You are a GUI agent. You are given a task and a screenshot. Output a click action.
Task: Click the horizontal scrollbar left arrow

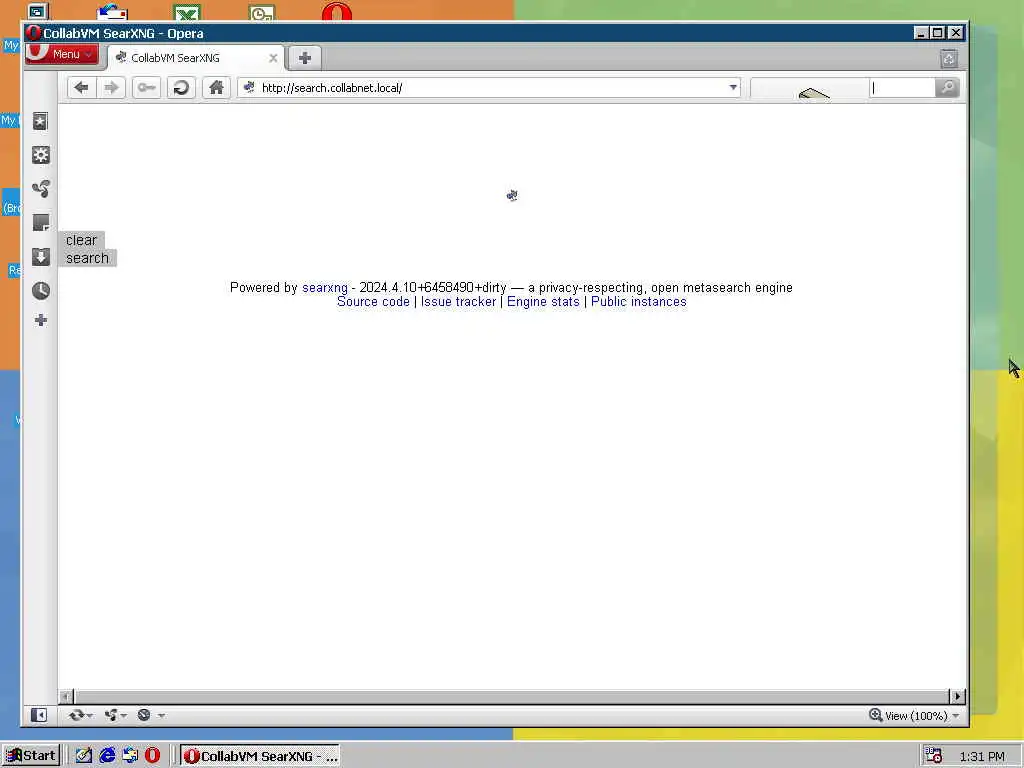(66, 696)
